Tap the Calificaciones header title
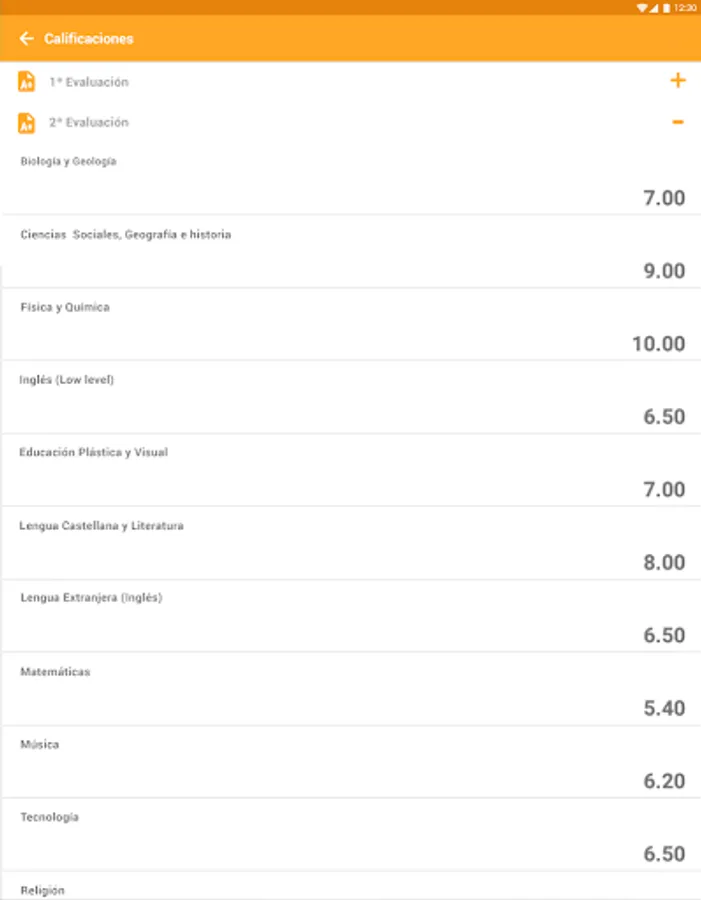 [89, 39]
